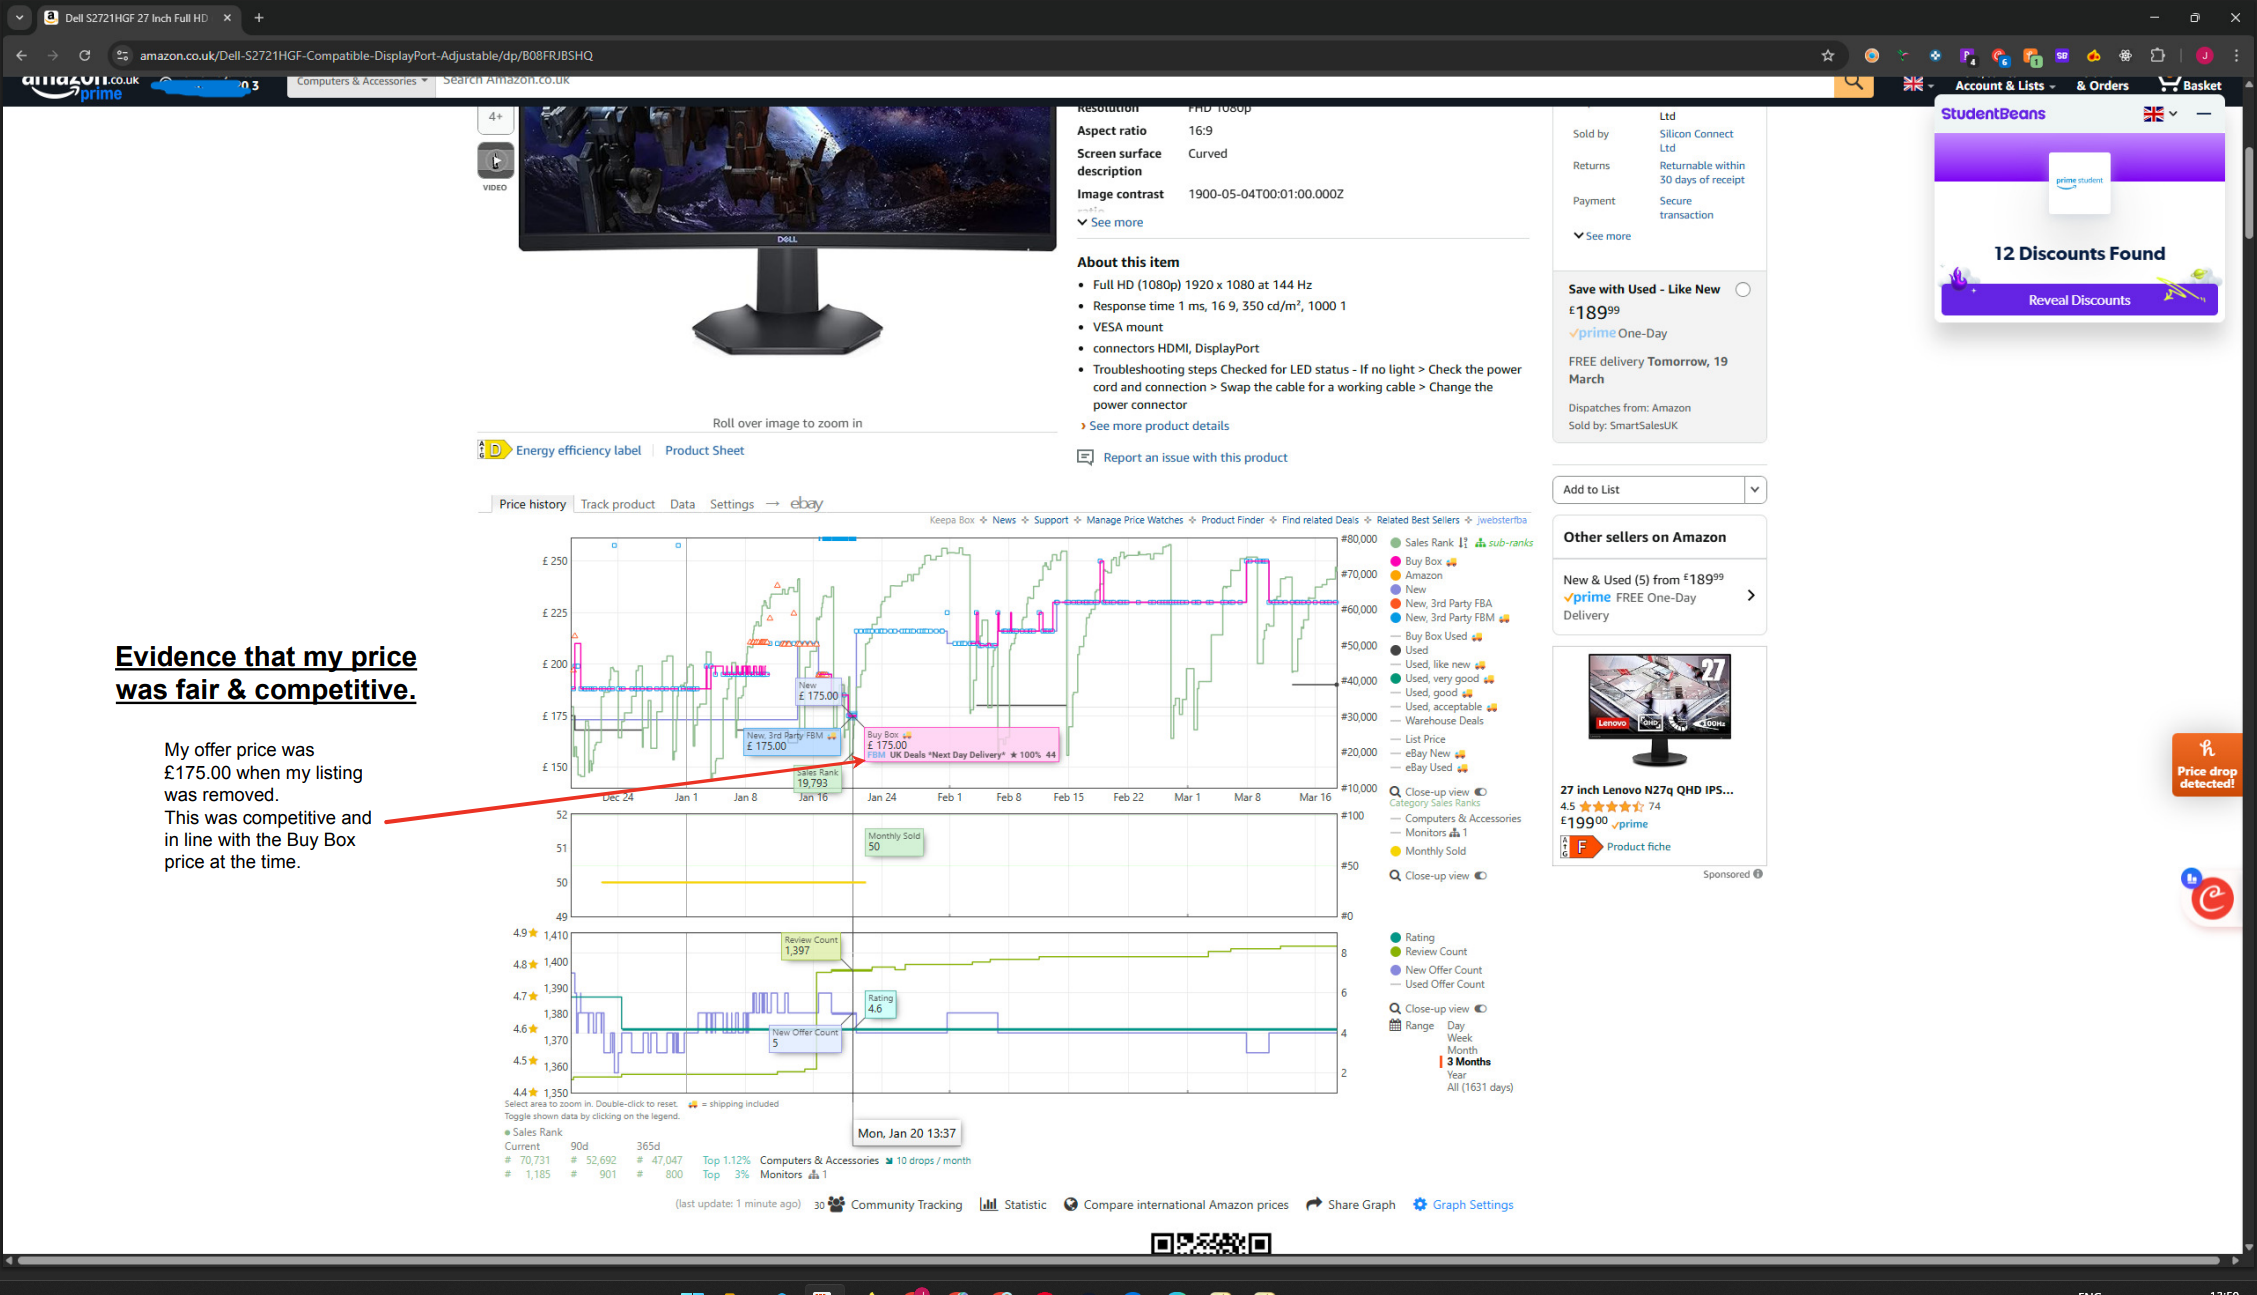The image size is (2257, 1295).
Task: Open Computers & Accessories search category dropdown
Action: click(361, 82)
